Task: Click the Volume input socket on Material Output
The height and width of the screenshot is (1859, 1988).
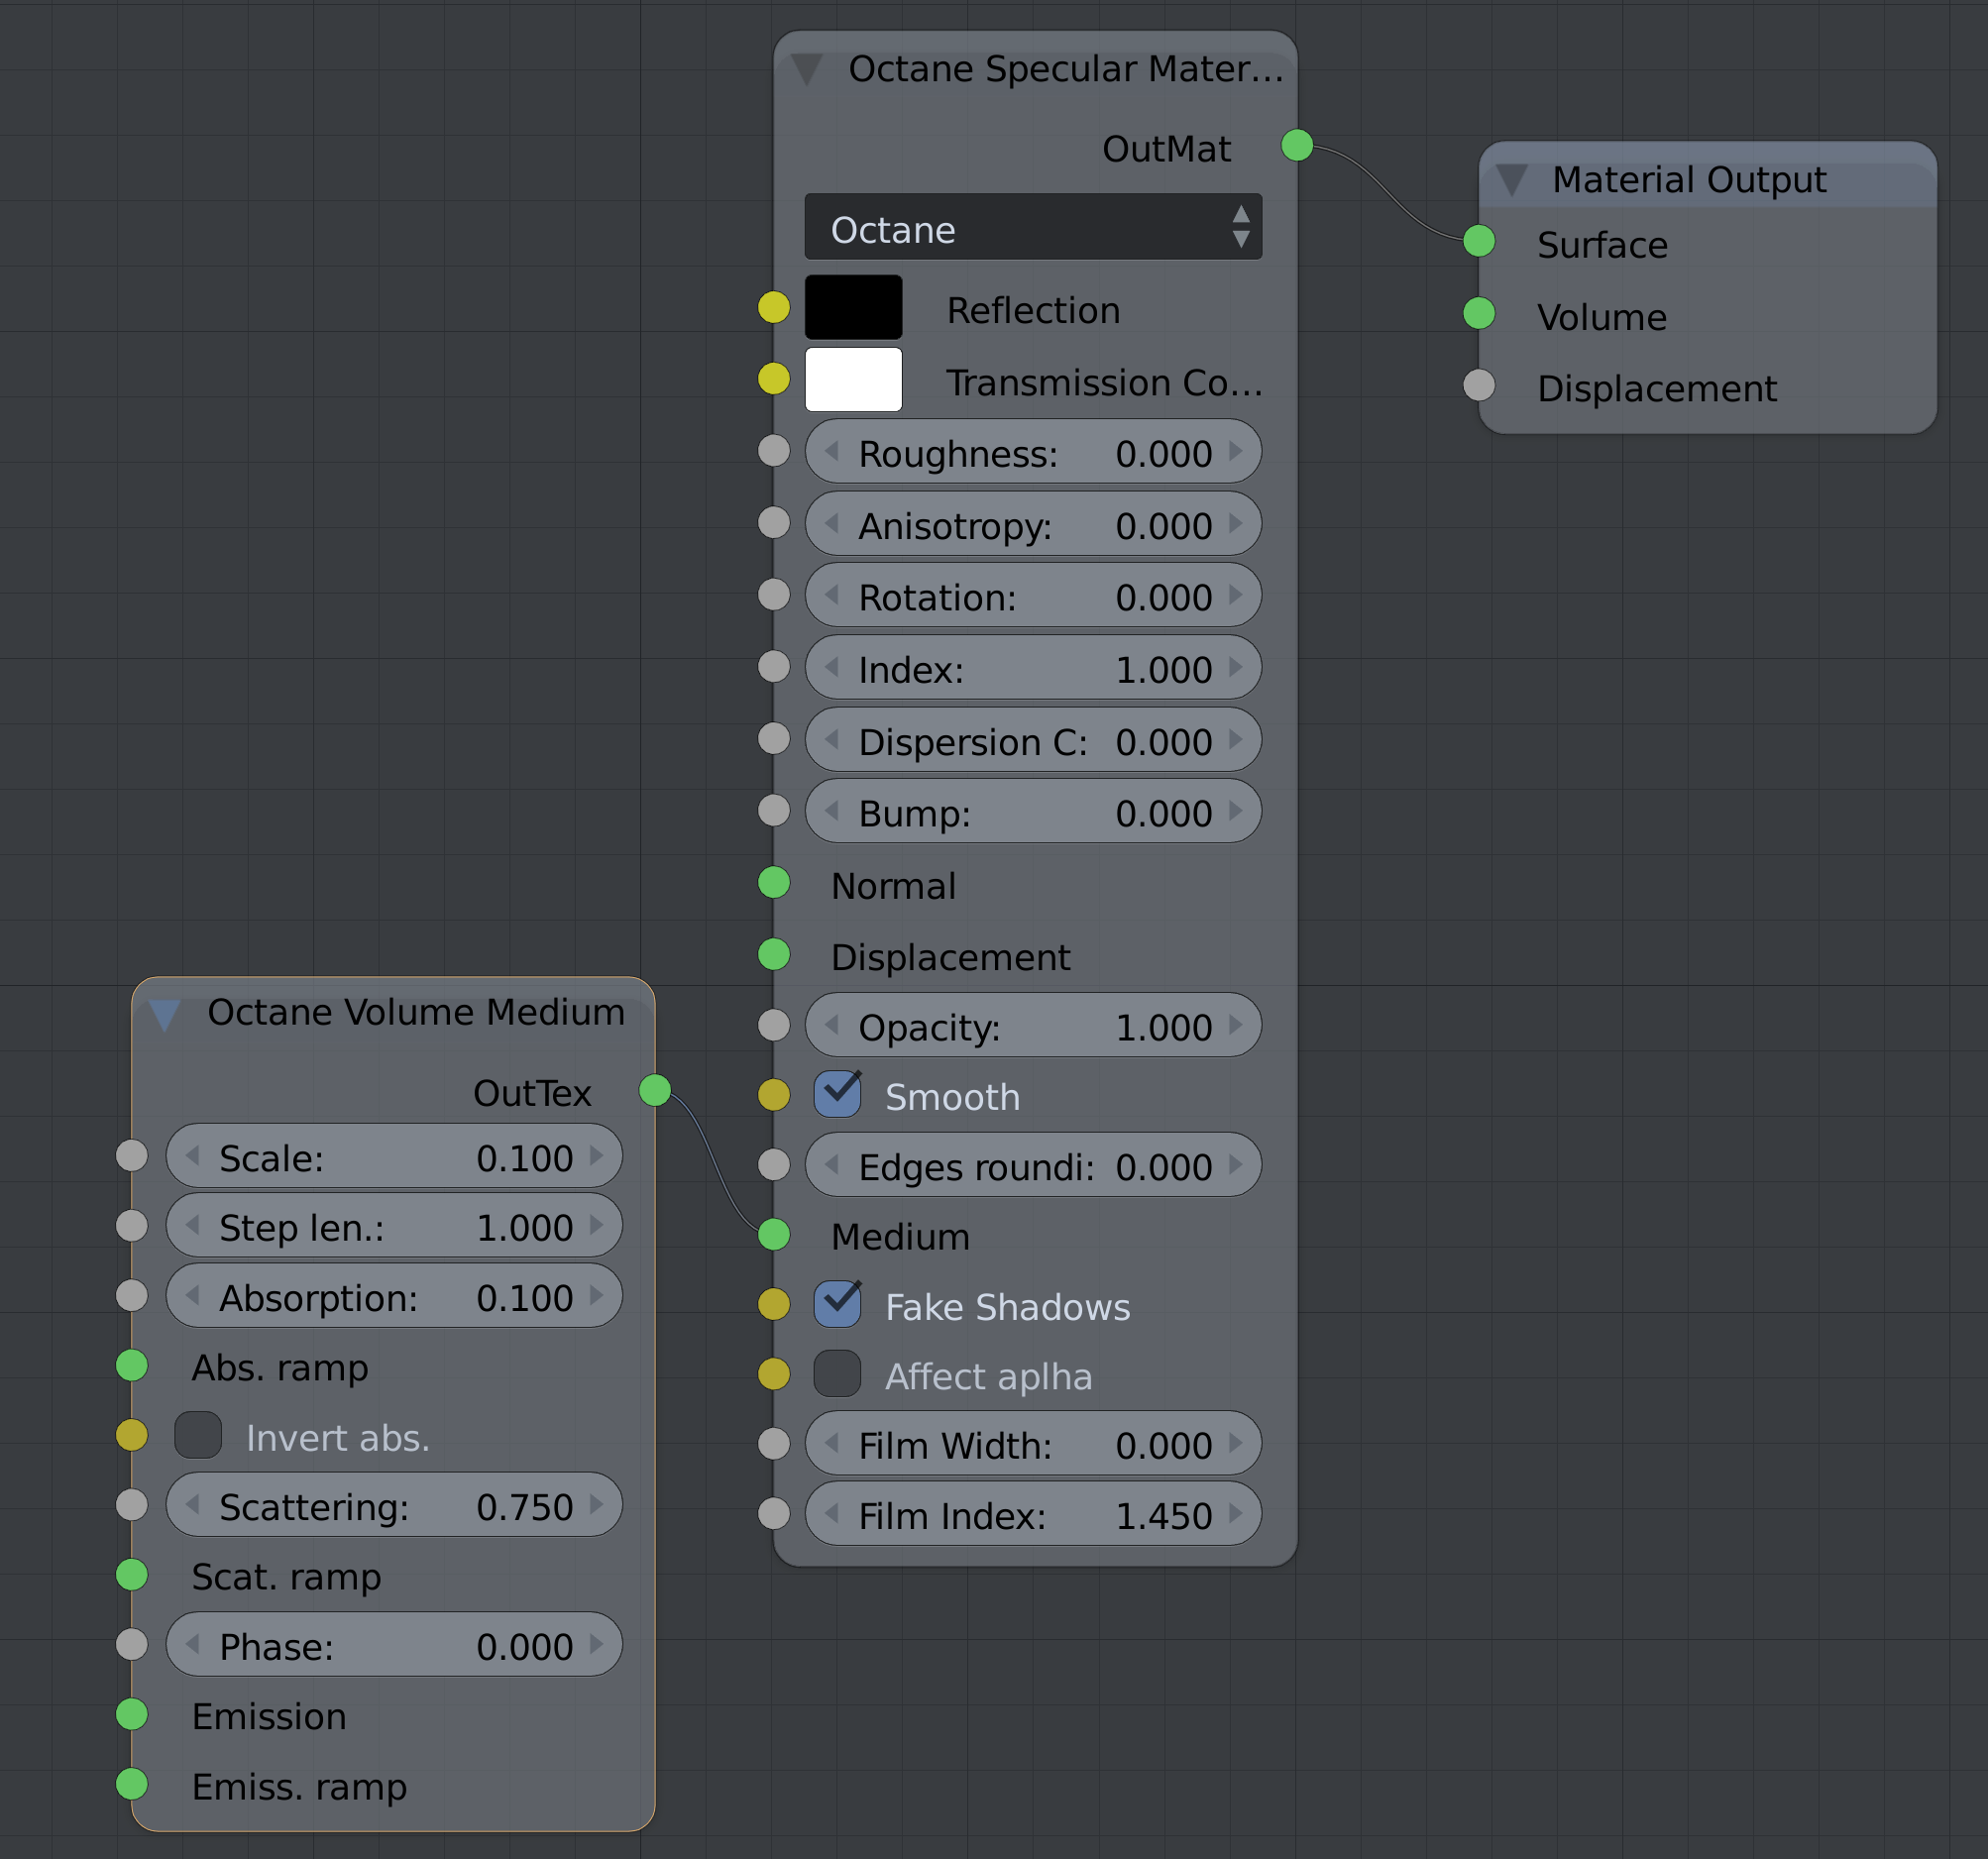Action: point(1479,313)
